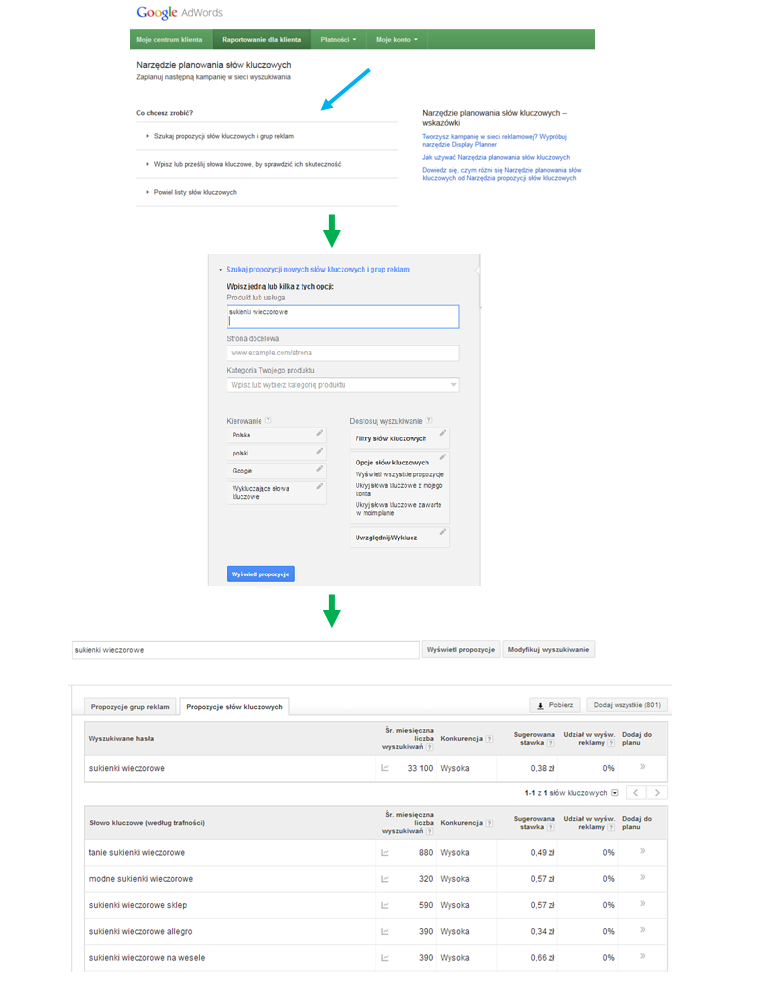
Task: Click the pencil edit icon next to Polska
Action: click(319, 434)
